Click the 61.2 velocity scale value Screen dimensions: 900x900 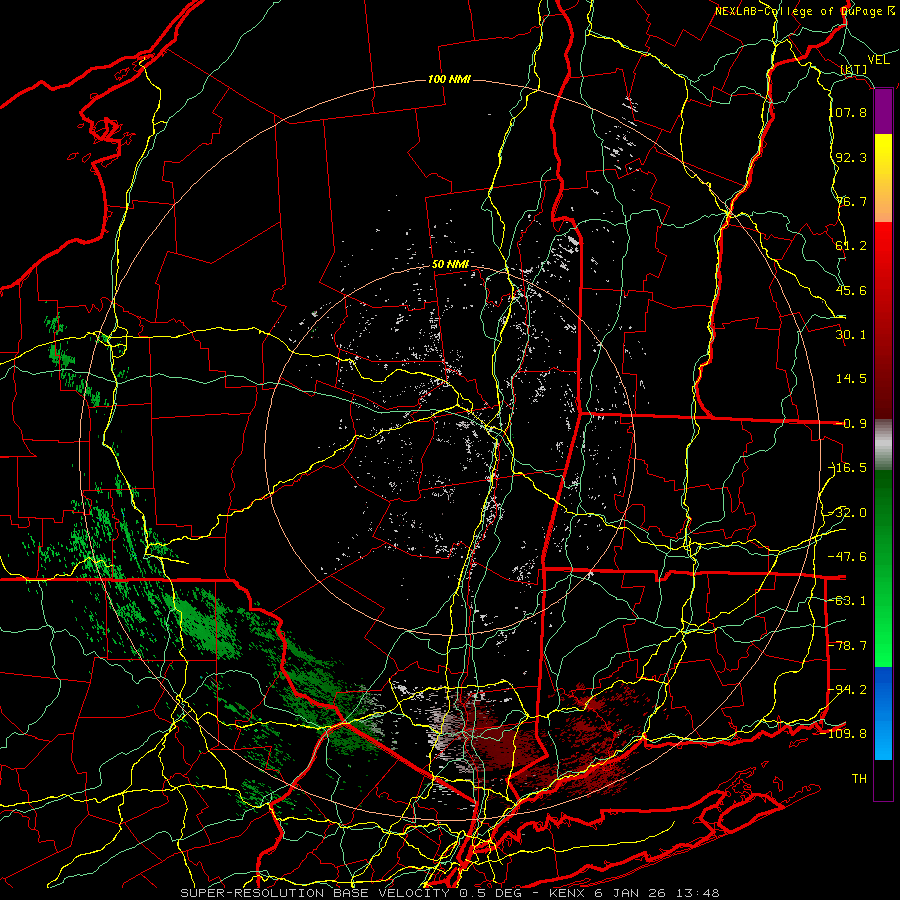coord(851,246)
